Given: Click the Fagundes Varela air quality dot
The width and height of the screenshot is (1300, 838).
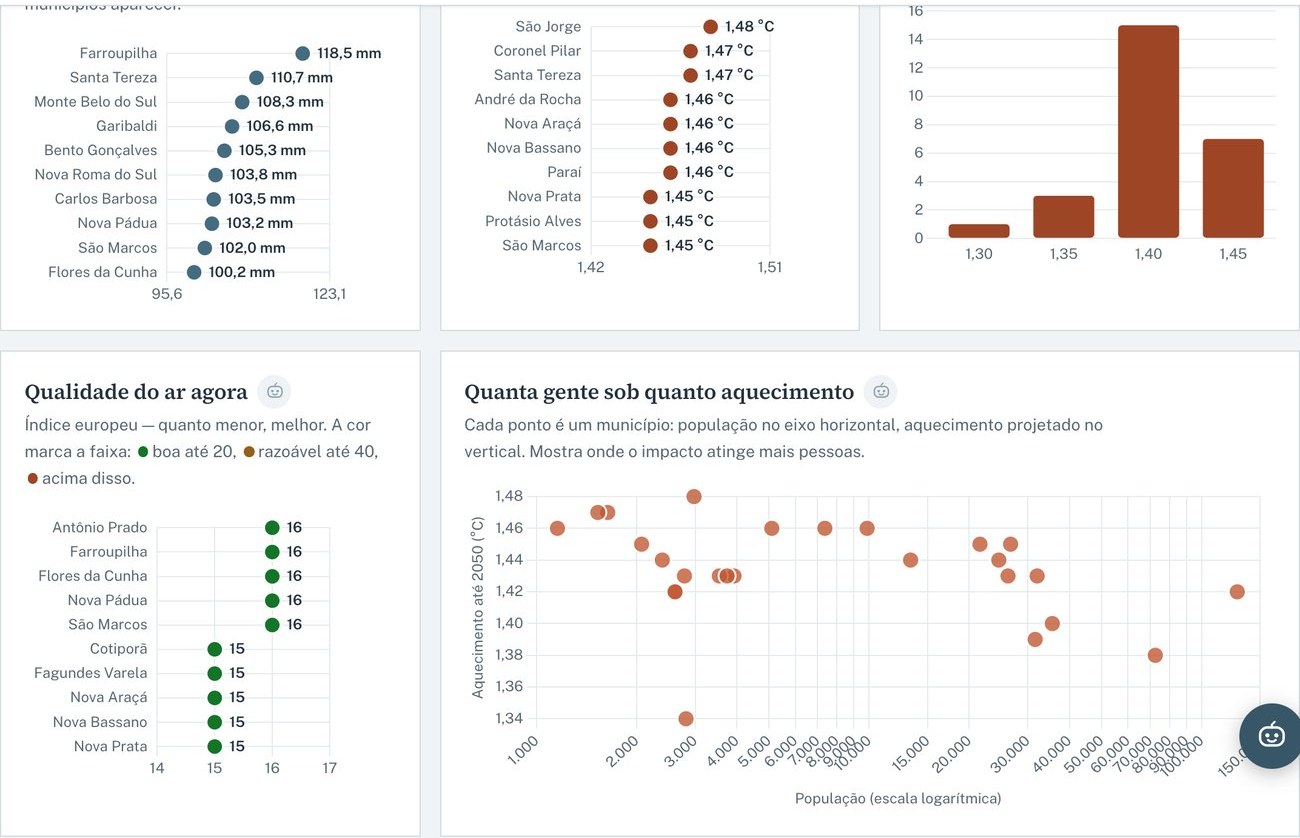Looking at the screenshot, I should 214,673.
